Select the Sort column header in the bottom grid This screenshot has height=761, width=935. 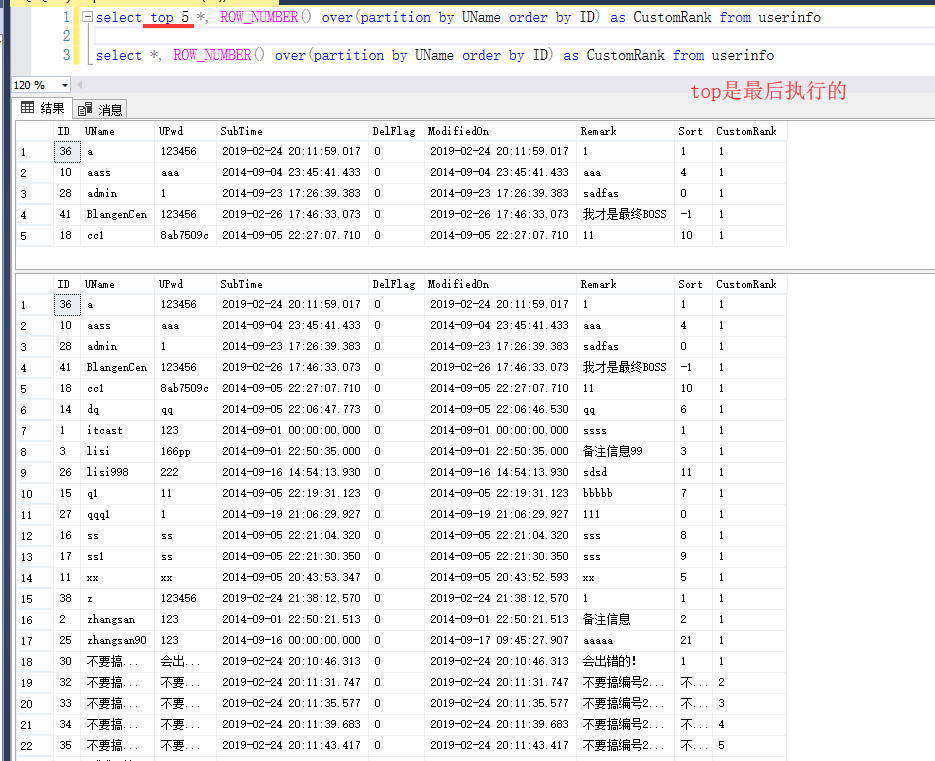point(691,283)
